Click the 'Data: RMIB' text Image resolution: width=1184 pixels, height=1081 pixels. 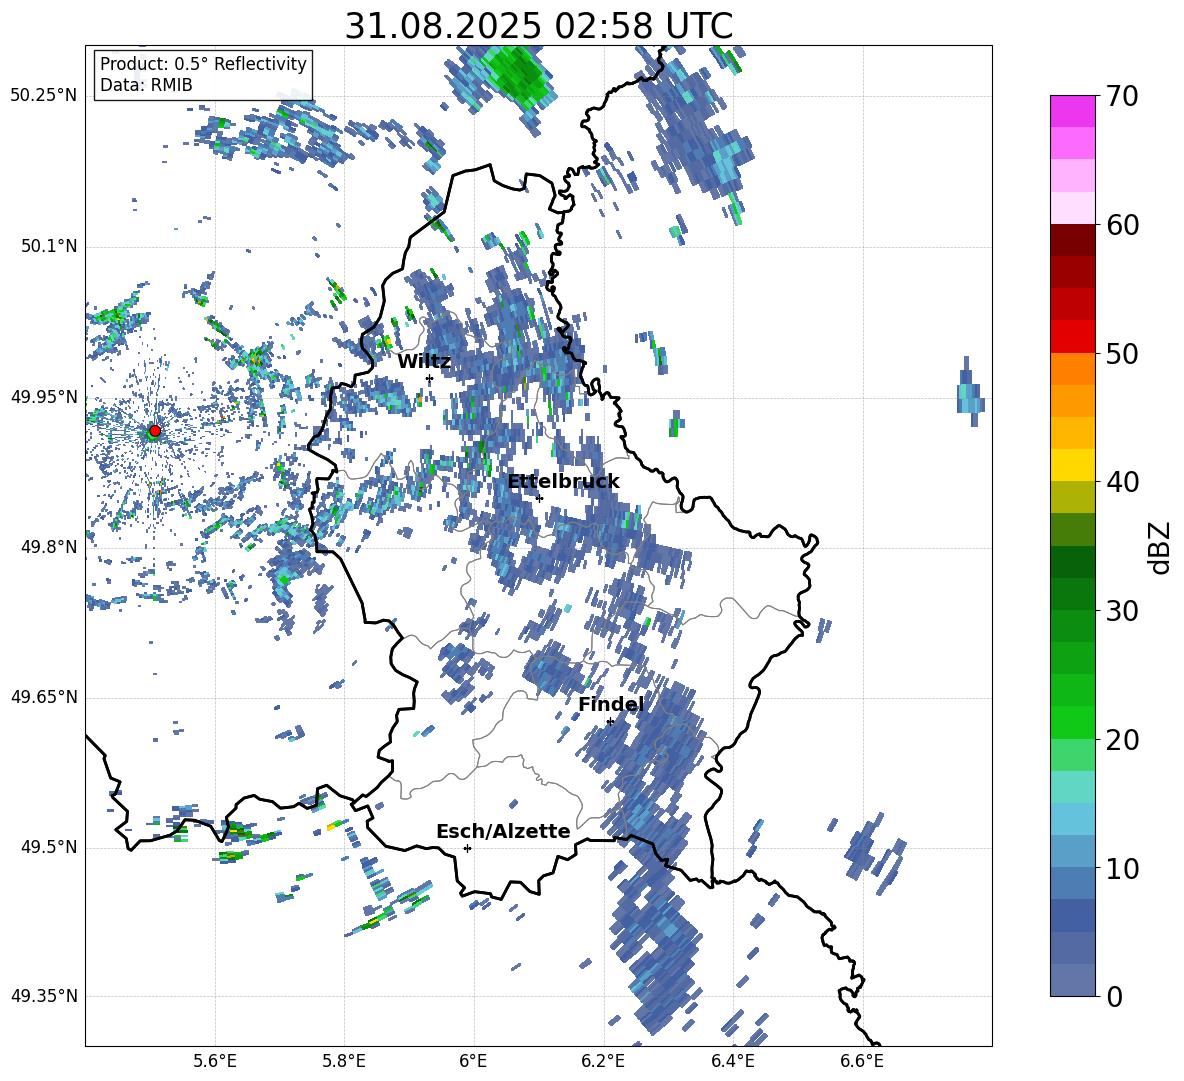click(x=146, y=85)
